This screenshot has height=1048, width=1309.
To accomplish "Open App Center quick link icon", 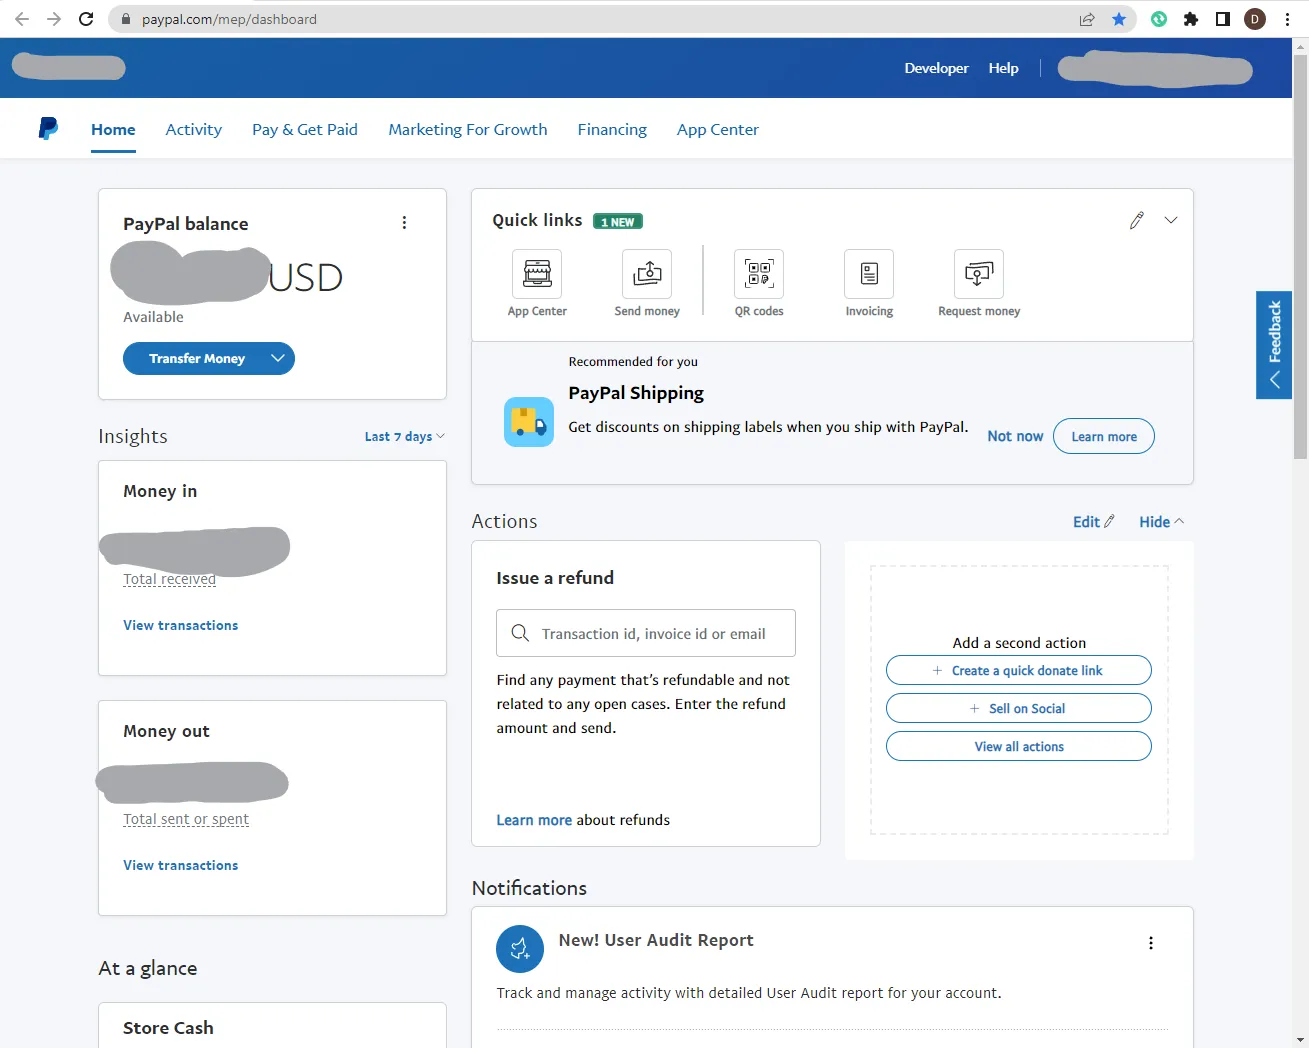I will click(x=537, y=274).
